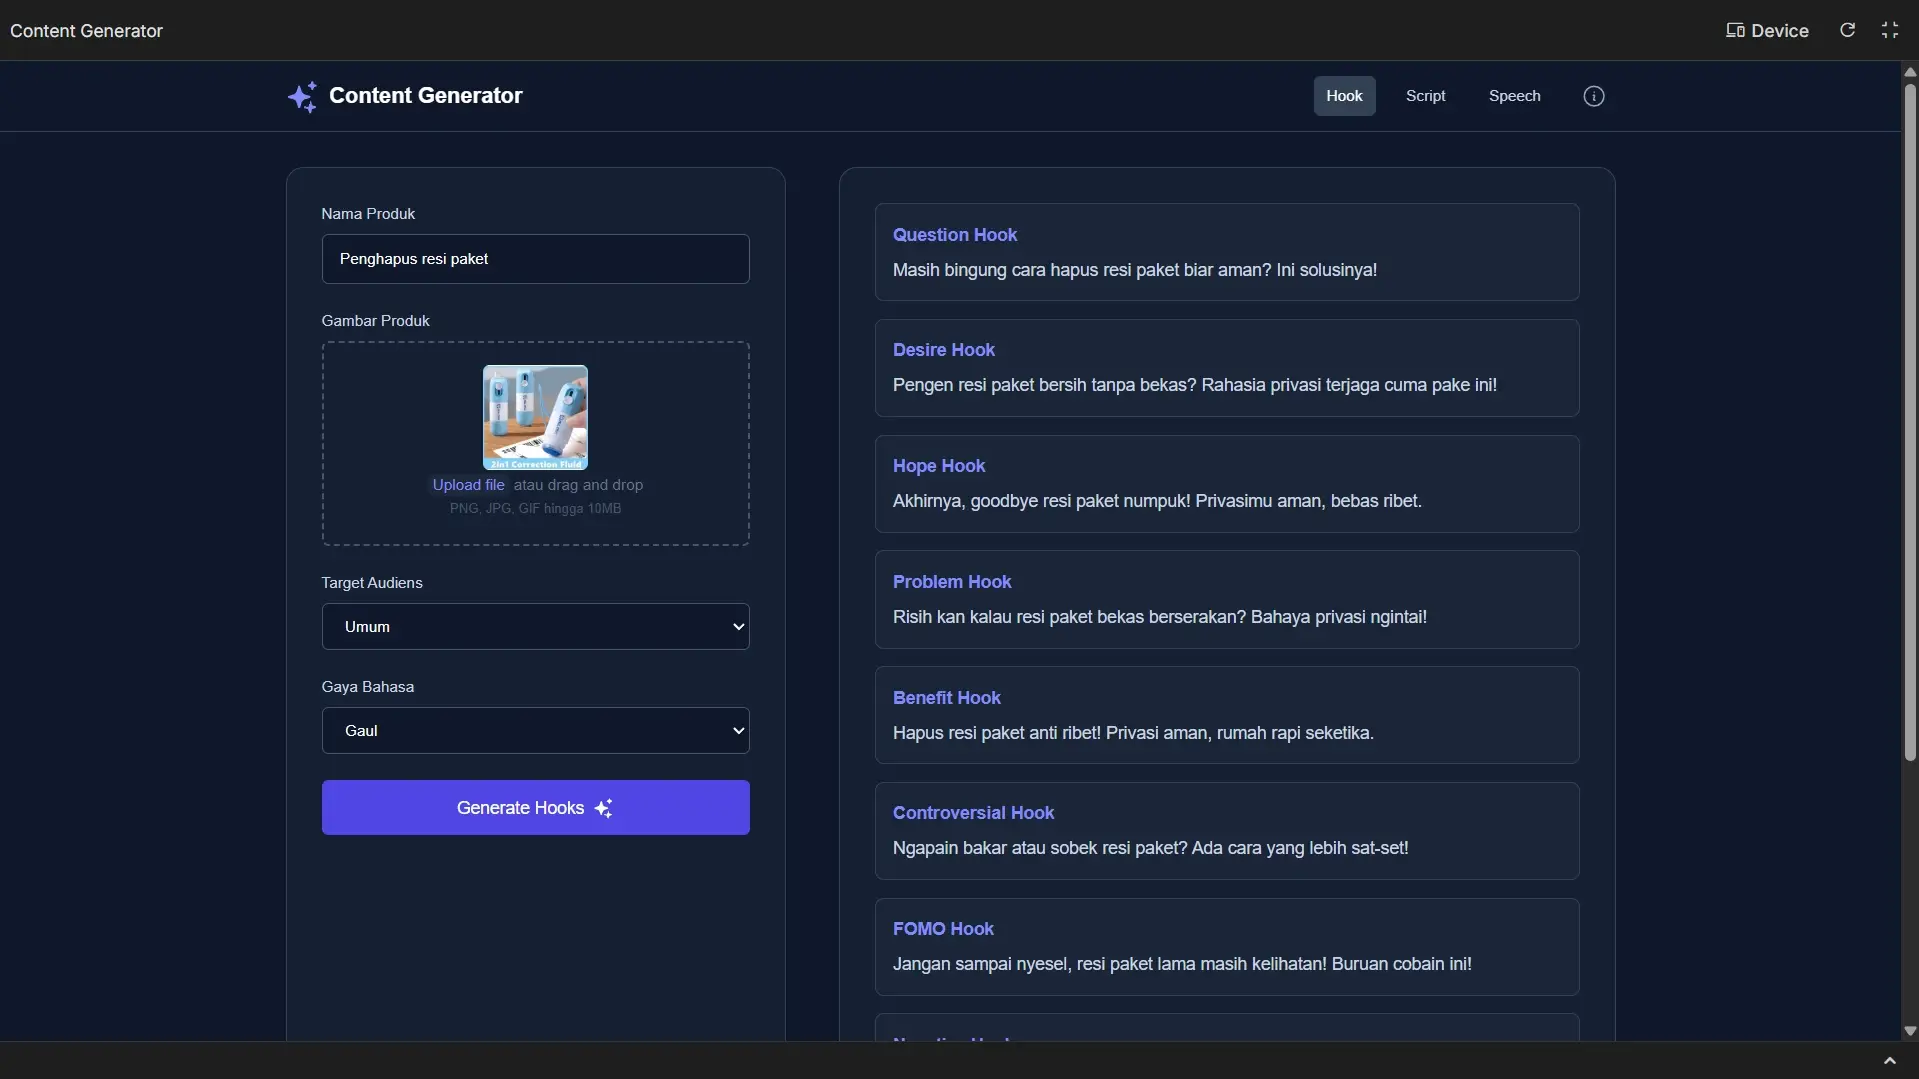Click the Content Generator header title
Viewport: 1919px width, 1079px height.
click(x=425, y=96)
